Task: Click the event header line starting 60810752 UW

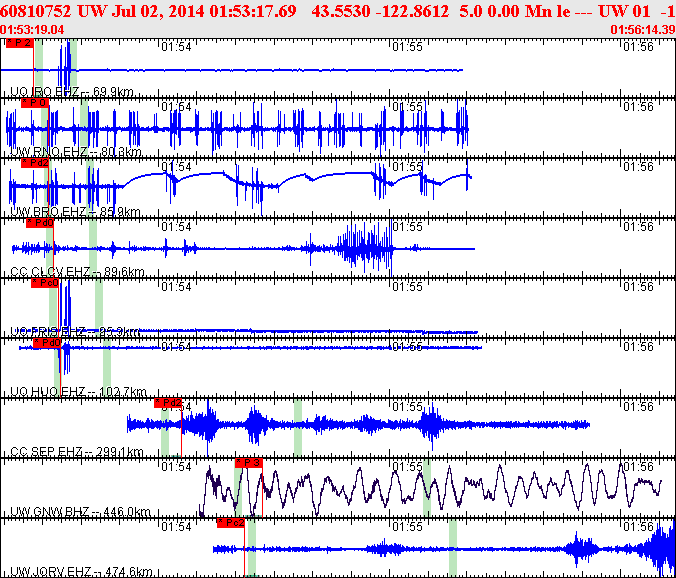Action: [x=338, y=12]
